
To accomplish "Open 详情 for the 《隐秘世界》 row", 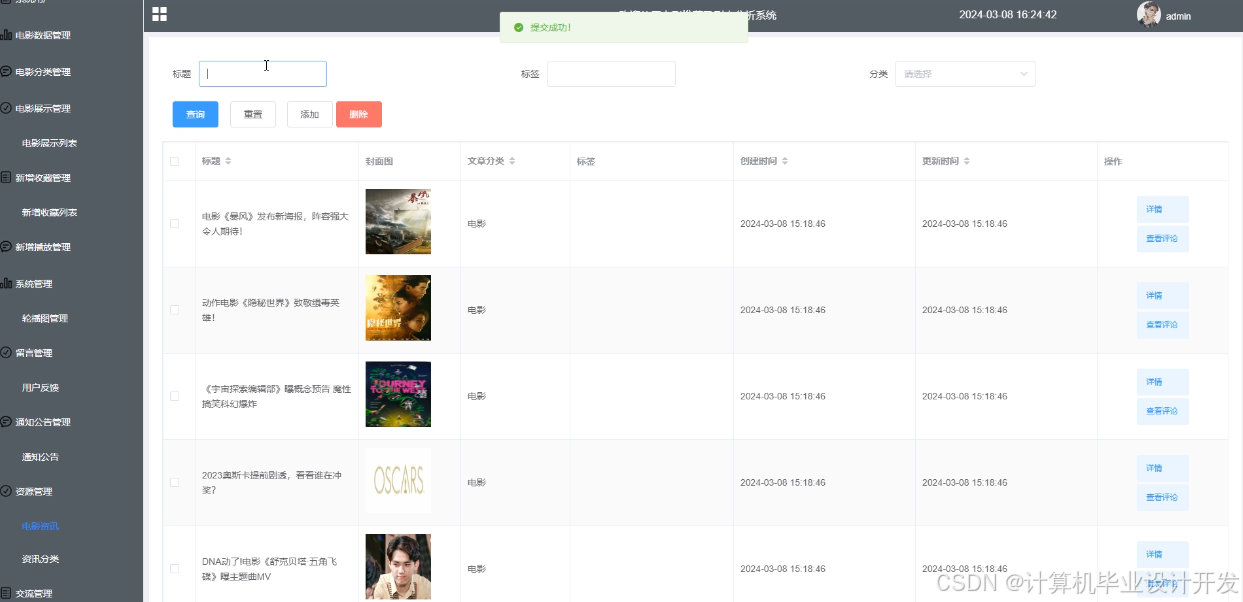I will coord(1162,295).
